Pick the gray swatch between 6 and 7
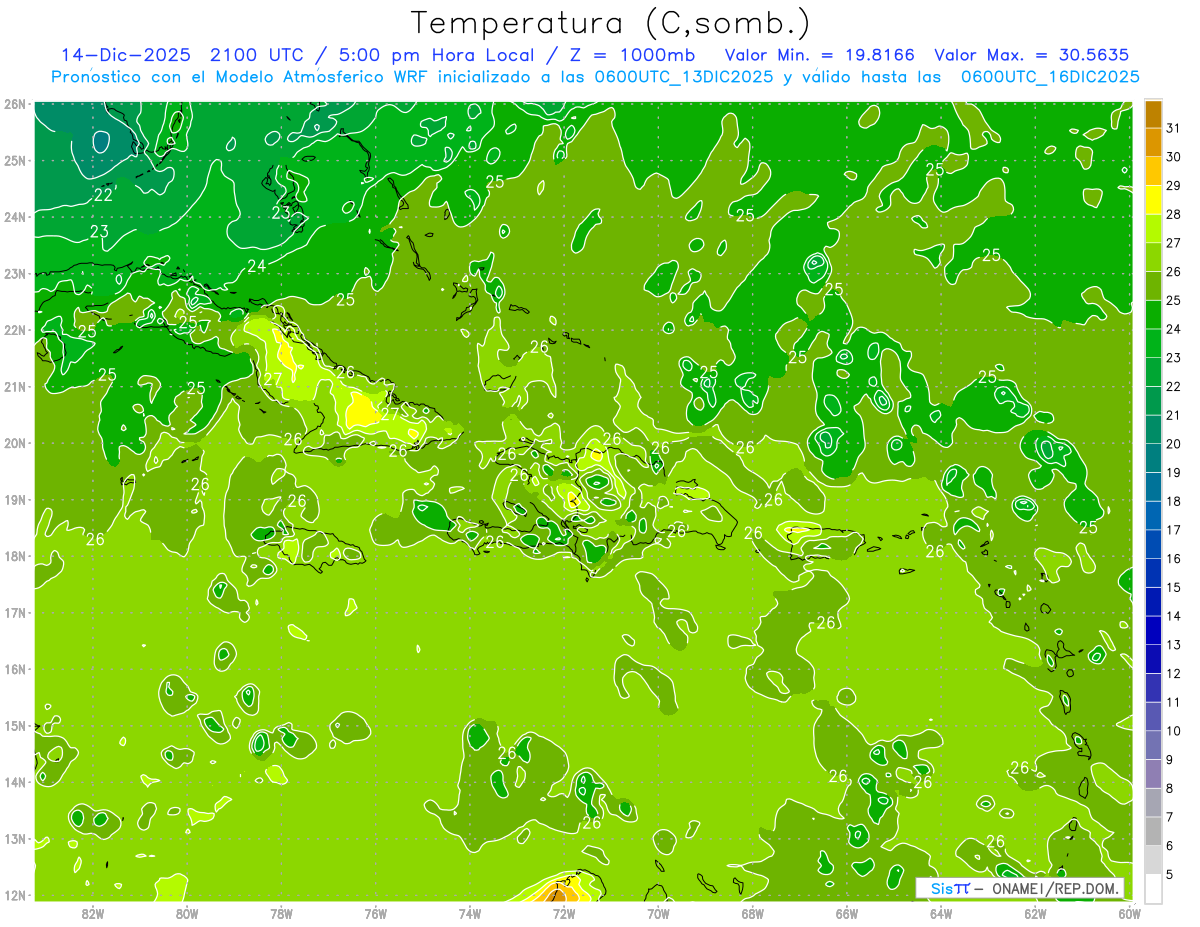The height and width of the screenshot is (927, 1200). tap(1153, 832)
